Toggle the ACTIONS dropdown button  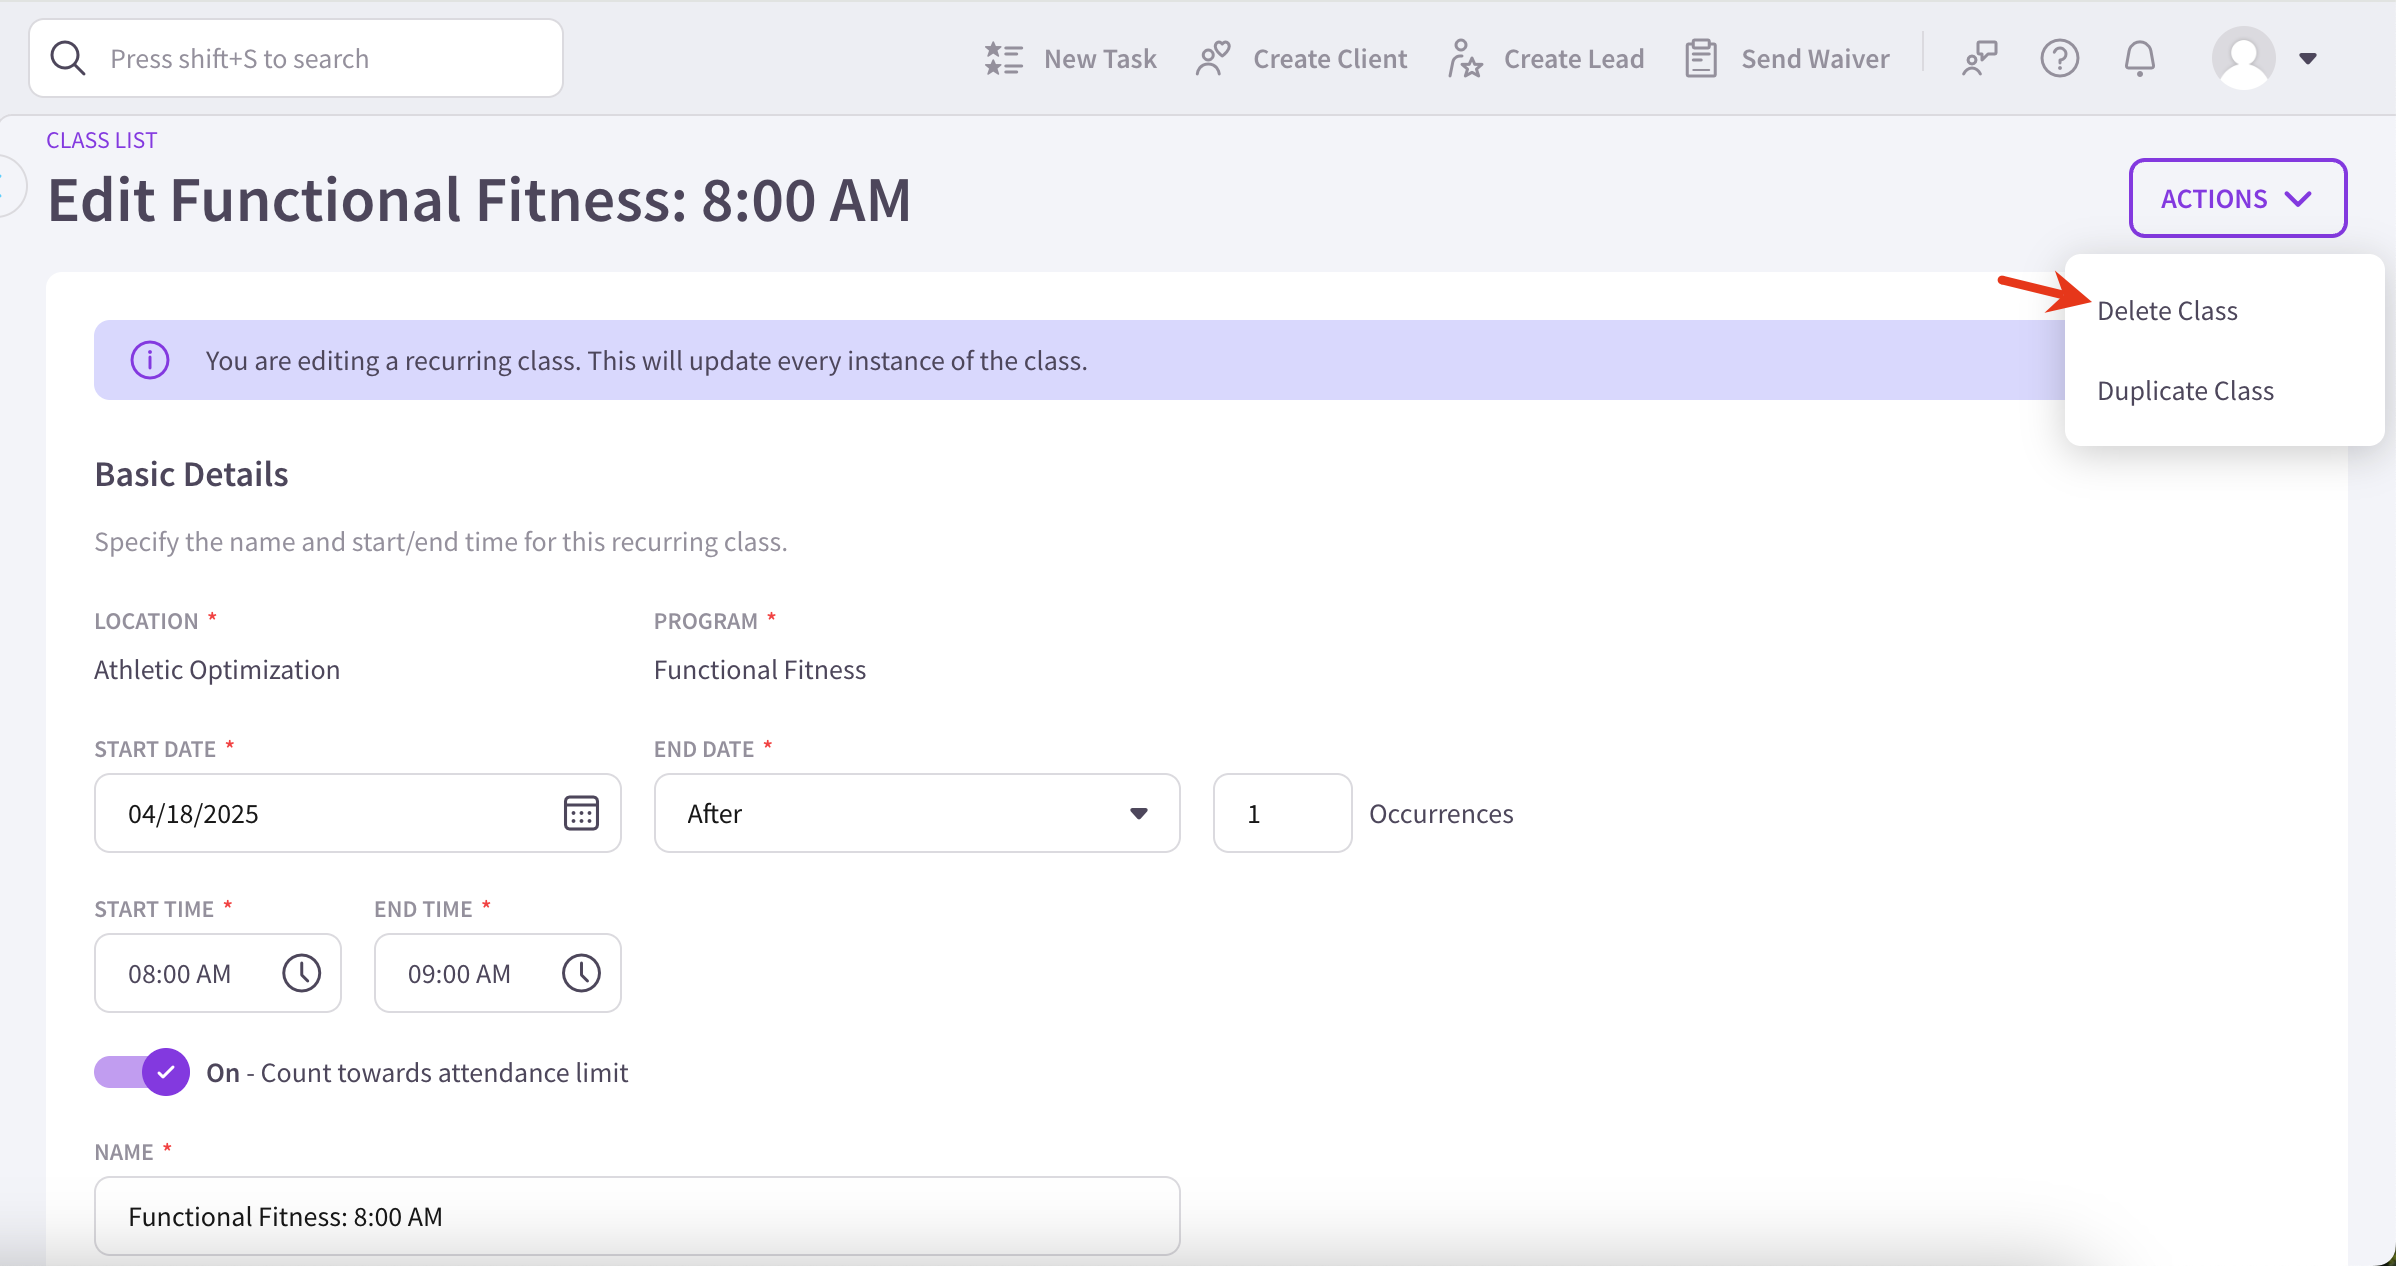pos(2238,198)
